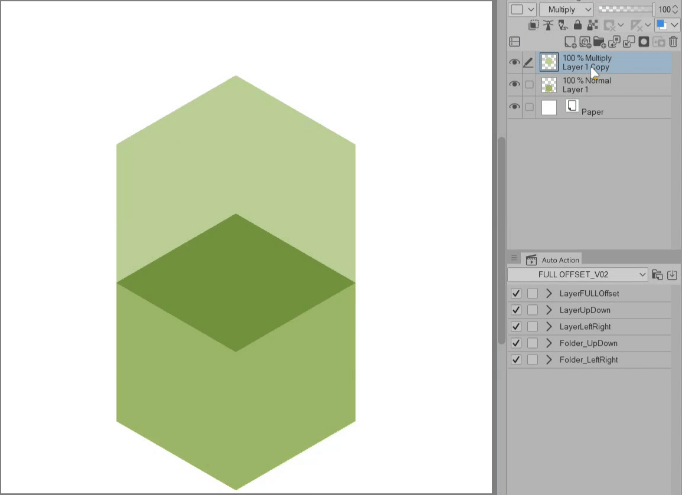Screen dimensions: 682x495
Task: Click create new auto action set icon
Action: 657,274
